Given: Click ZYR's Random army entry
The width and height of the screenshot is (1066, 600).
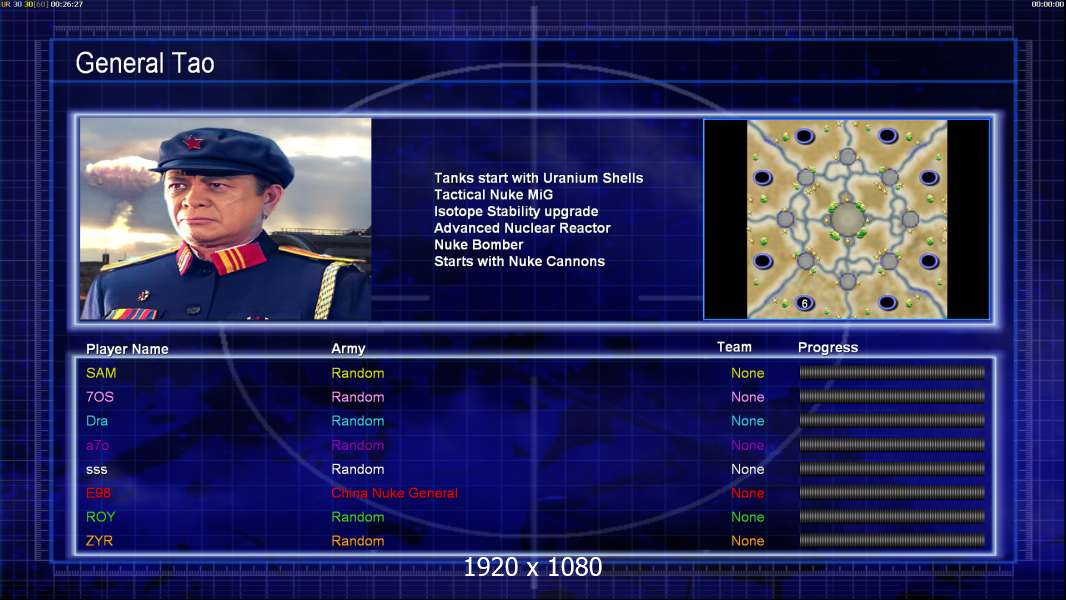Looking at the screenshot, I should 358,541.
